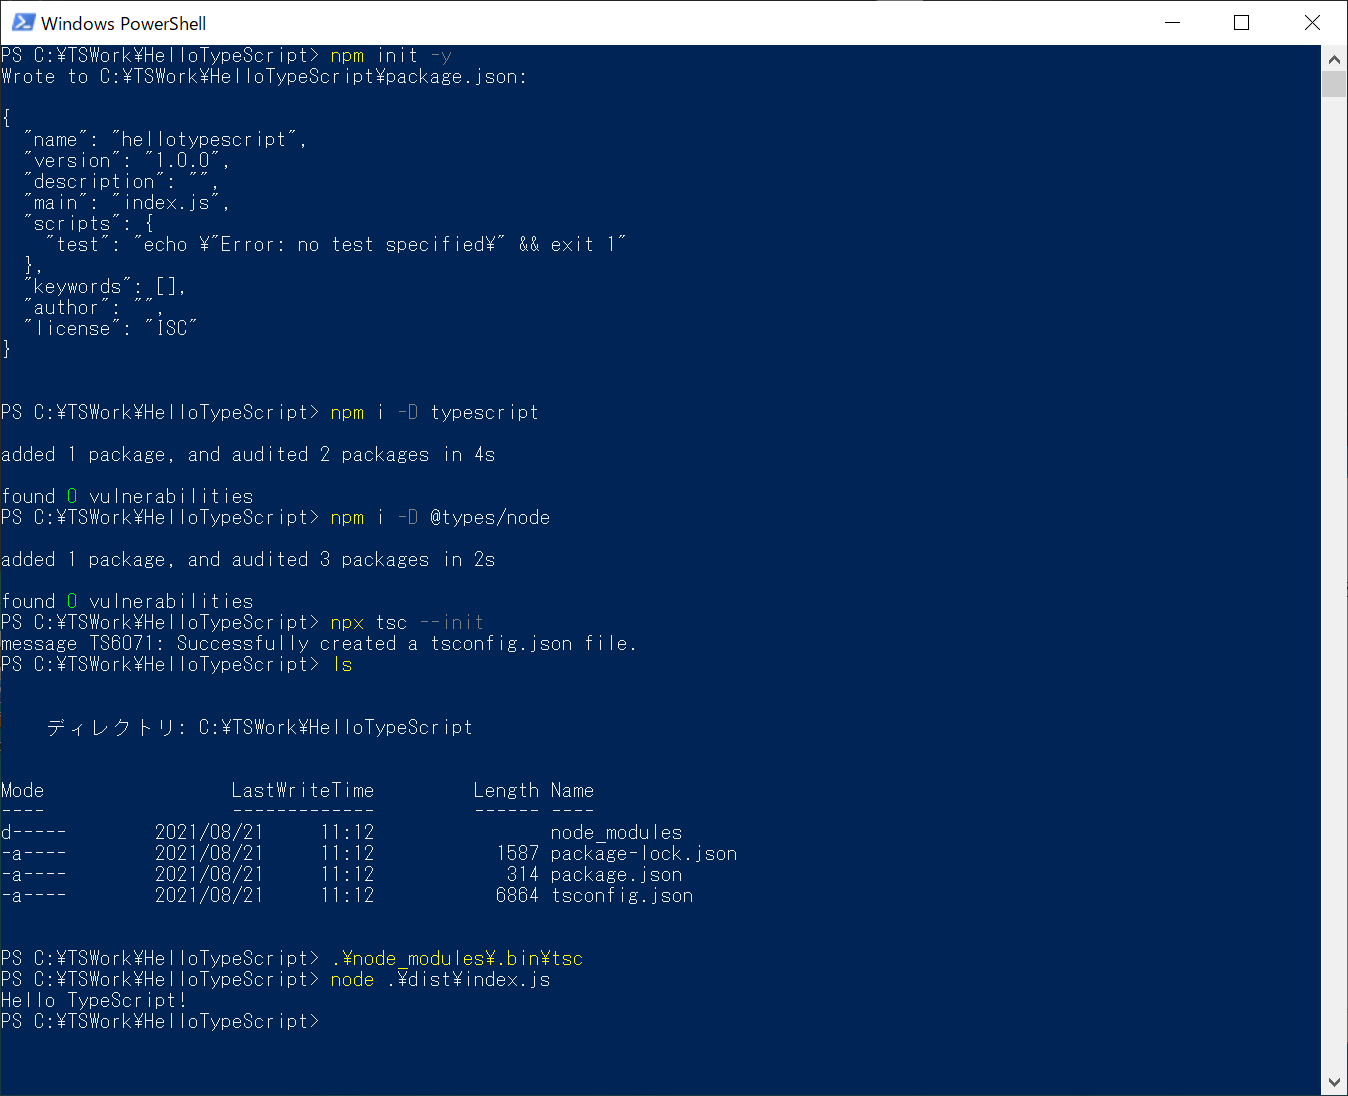Click the 'Windows PowerShell' title text

(124, 23)
